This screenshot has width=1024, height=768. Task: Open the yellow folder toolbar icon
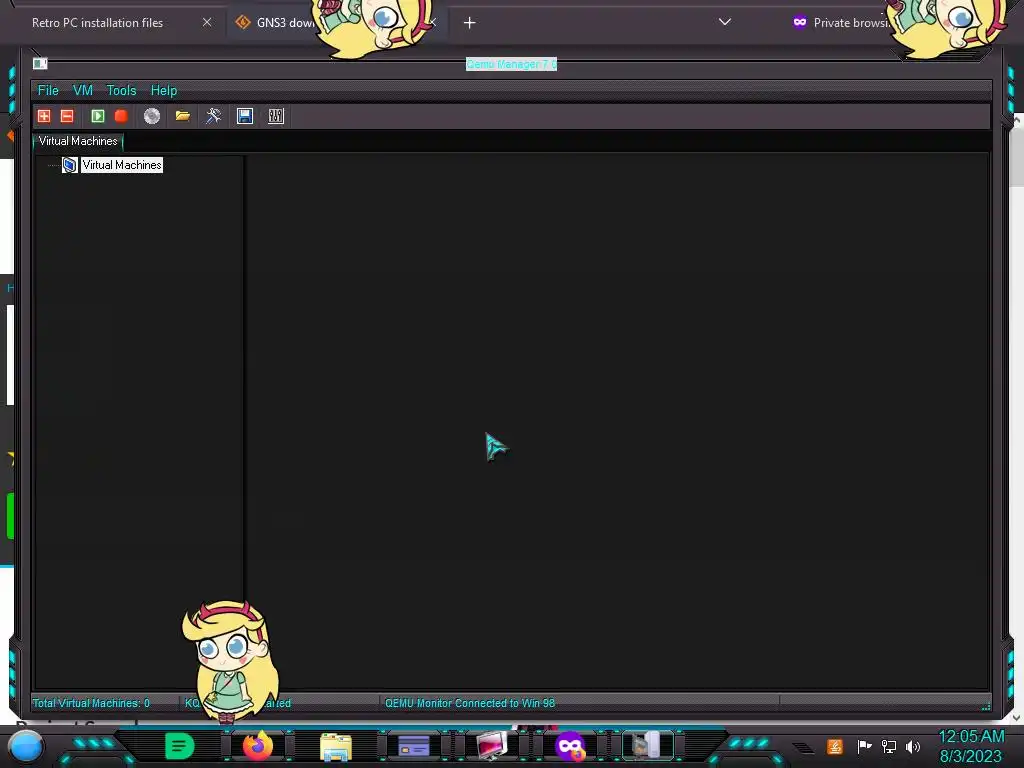(x=182, y=116)
